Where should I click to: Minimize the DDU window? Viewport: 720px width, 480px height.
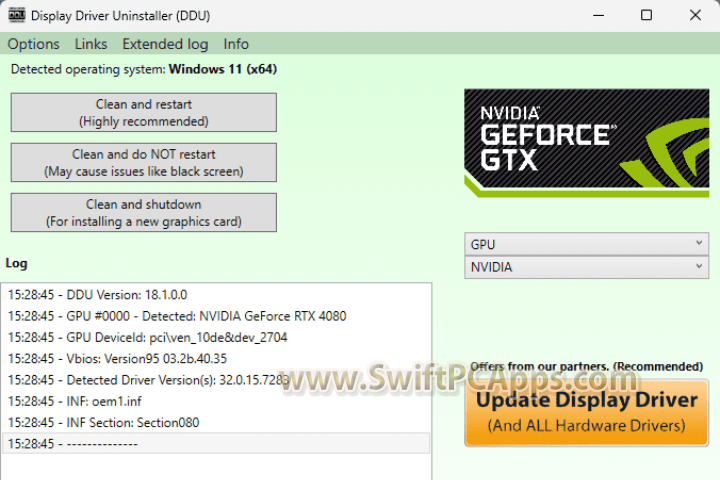pyautogui.click(x=598, y=15)
